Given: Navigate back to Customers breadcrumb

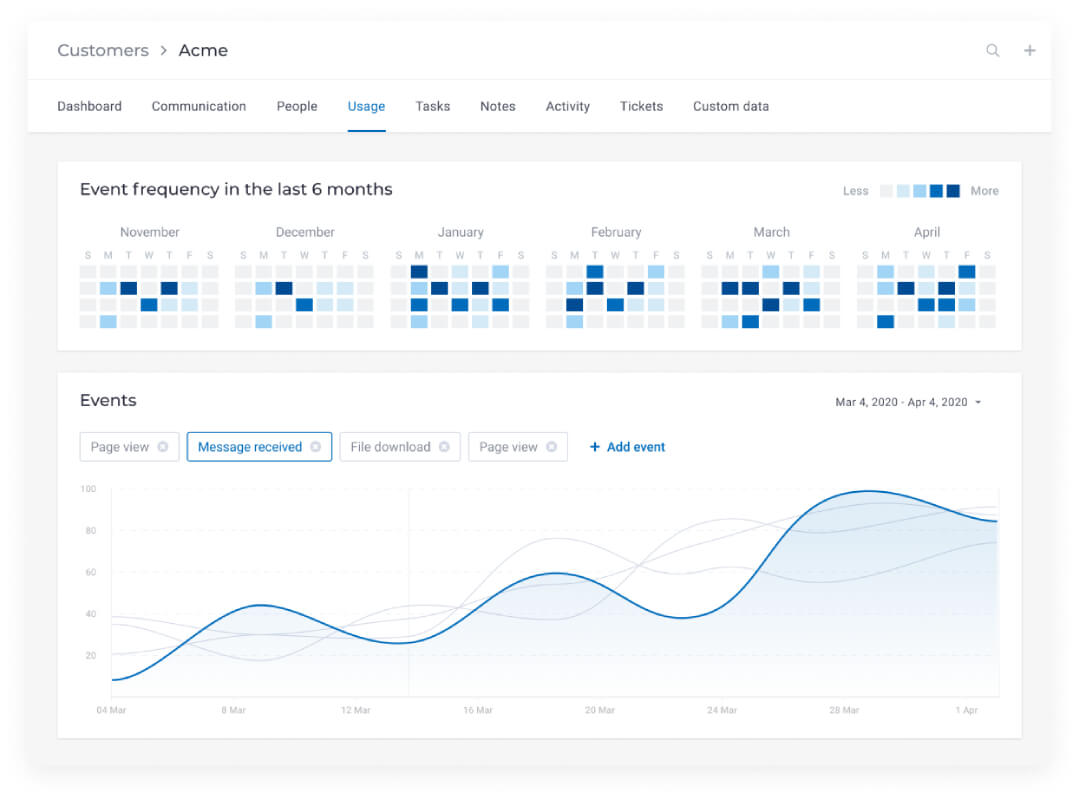Looking at the screenshot, I should [x=103, y=50].
